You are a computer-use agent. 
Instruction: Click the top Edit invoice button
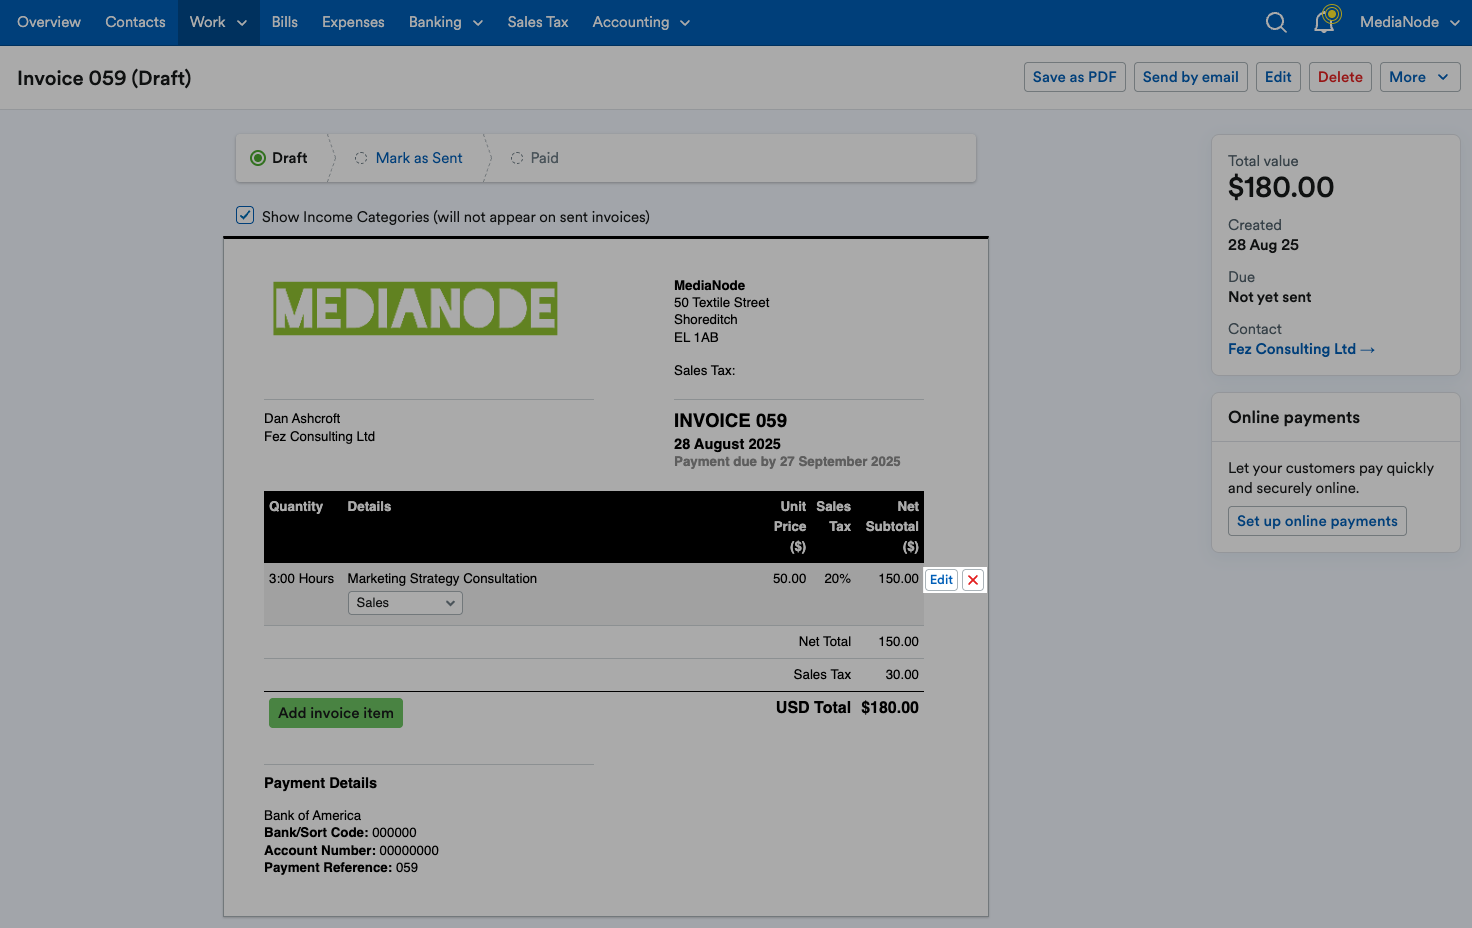point(1278,77)
